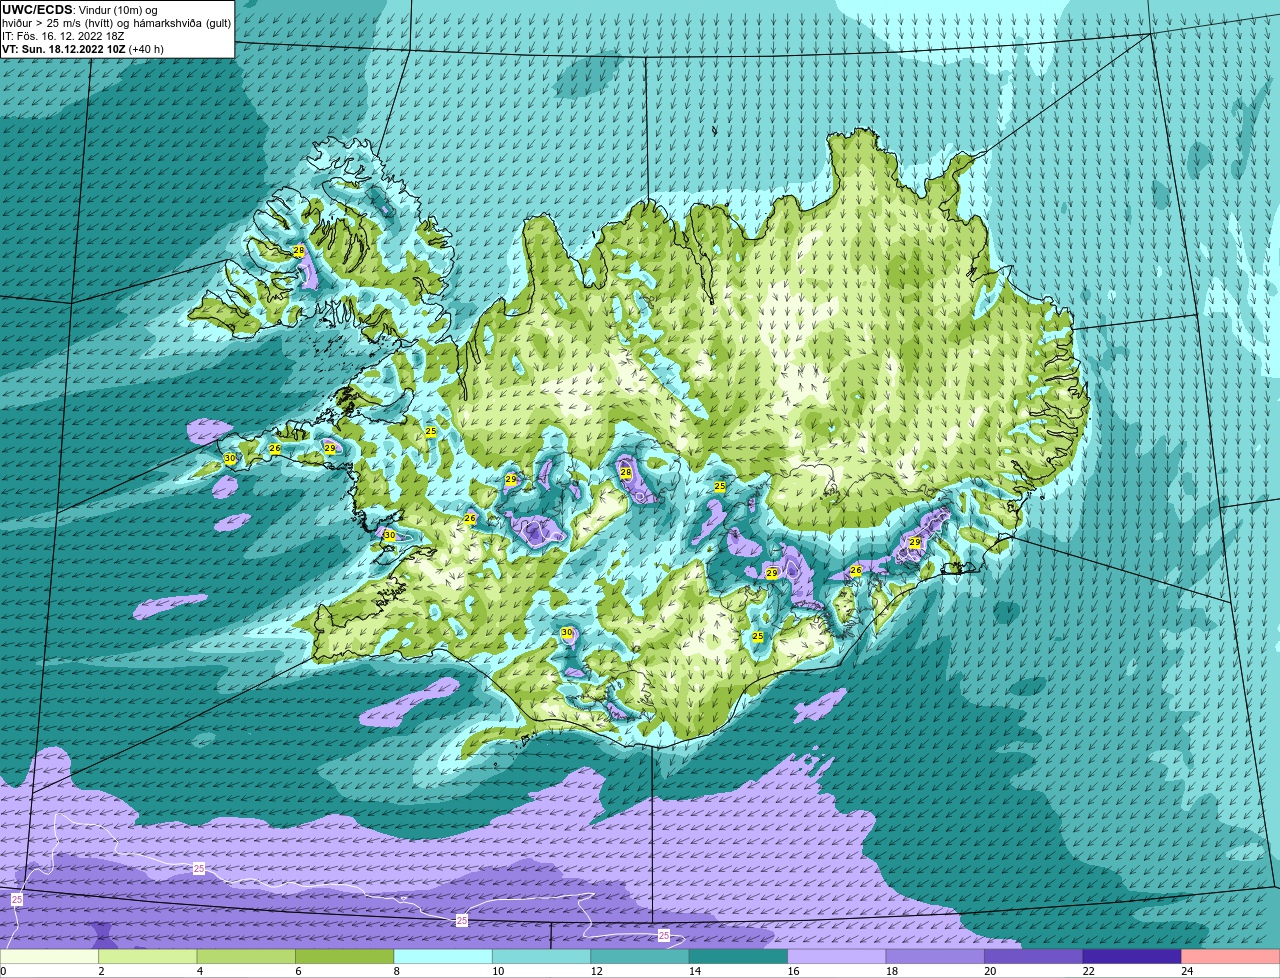1280x978 pixels.
Task: Click the 4–6 m/s green scale segment
Action: pos(246,956)
